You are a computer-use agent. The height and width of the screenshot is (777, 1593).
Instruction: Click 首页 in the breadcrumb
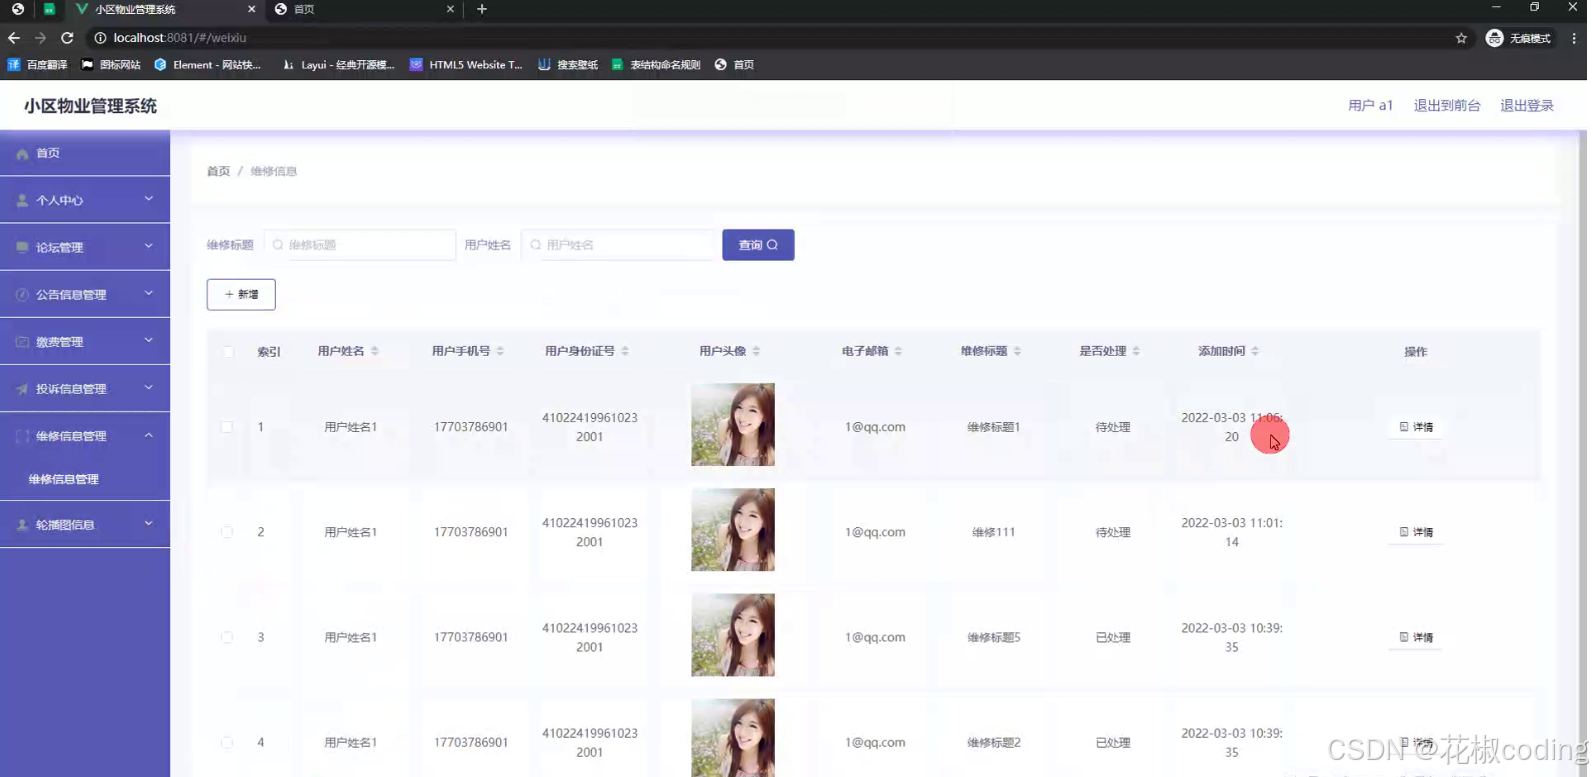click(218, 172)
